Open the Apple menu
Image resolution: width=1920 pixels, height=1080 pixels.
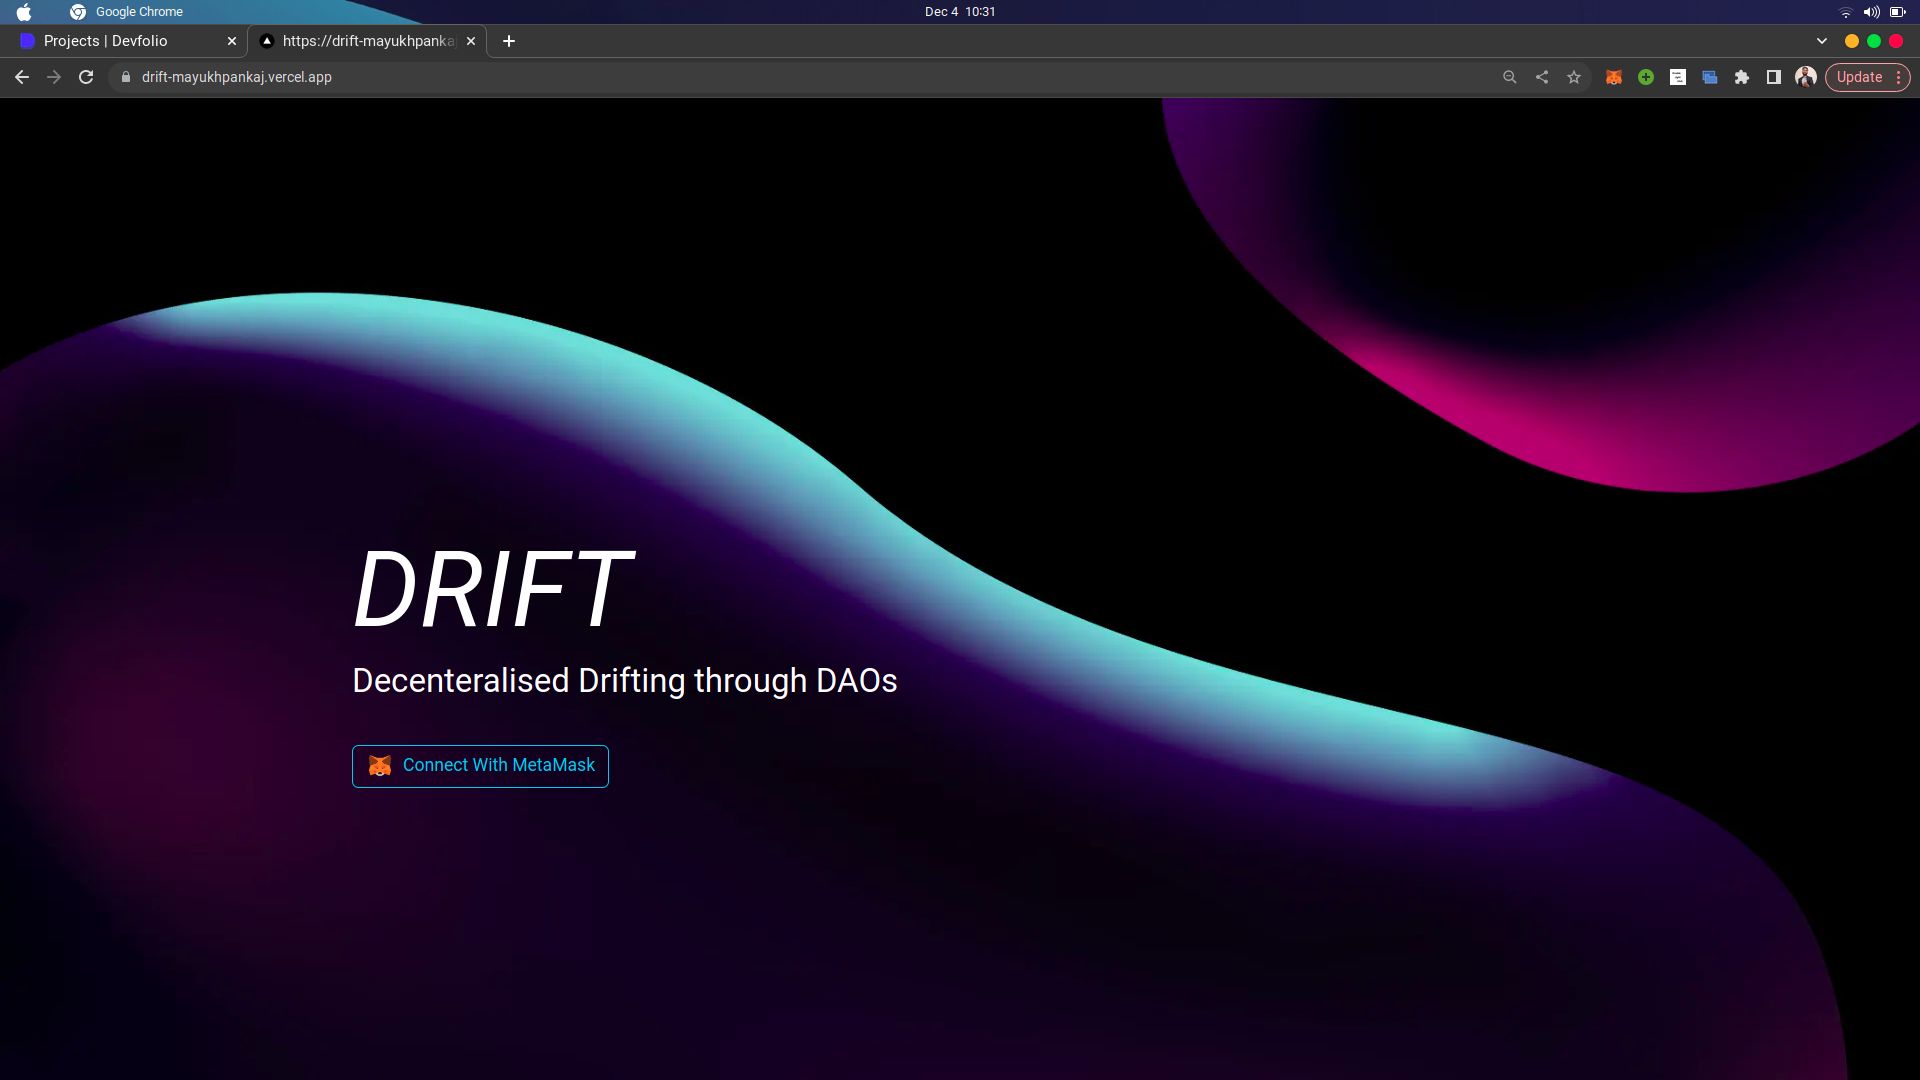pos(24,12)
